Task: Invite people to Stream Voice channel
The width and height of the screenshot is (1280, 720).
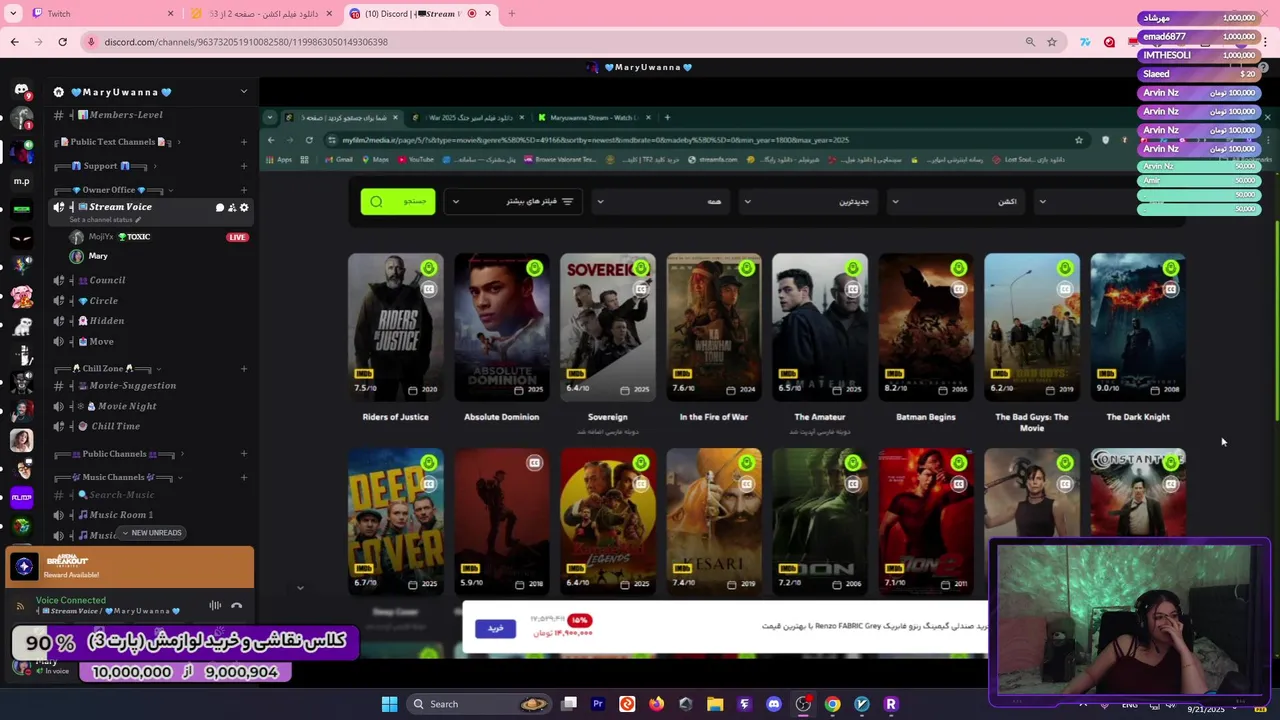Action: (232, 207)
